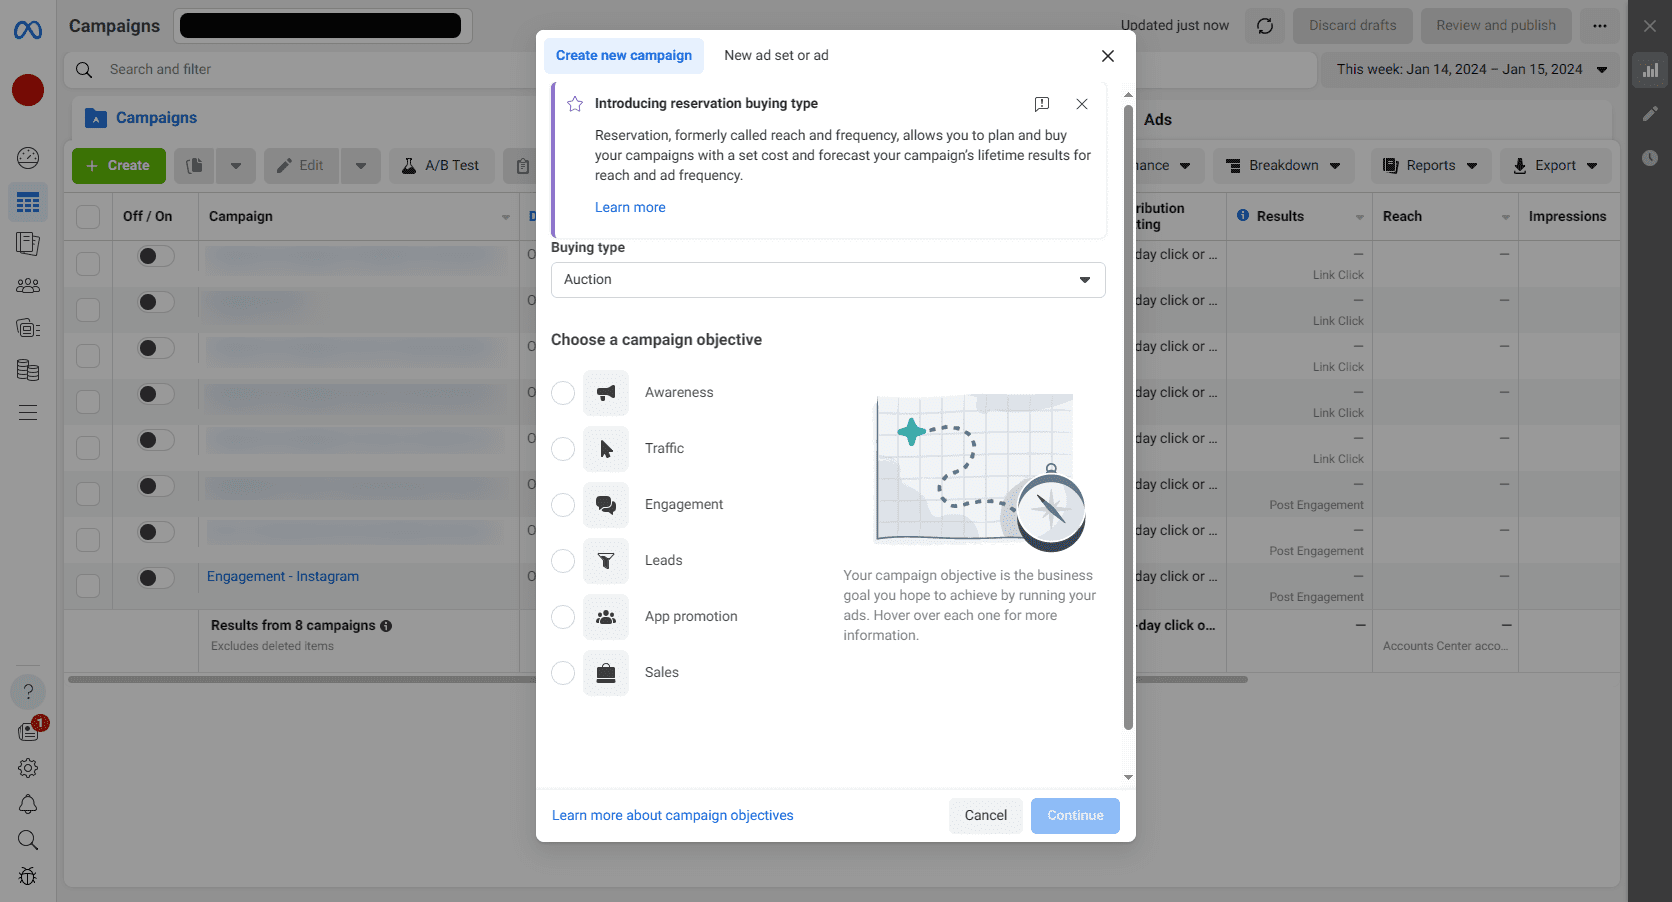Open Help with the question mark icon
Viewport: 1672px width, 902px height.
tap(28, 691)
